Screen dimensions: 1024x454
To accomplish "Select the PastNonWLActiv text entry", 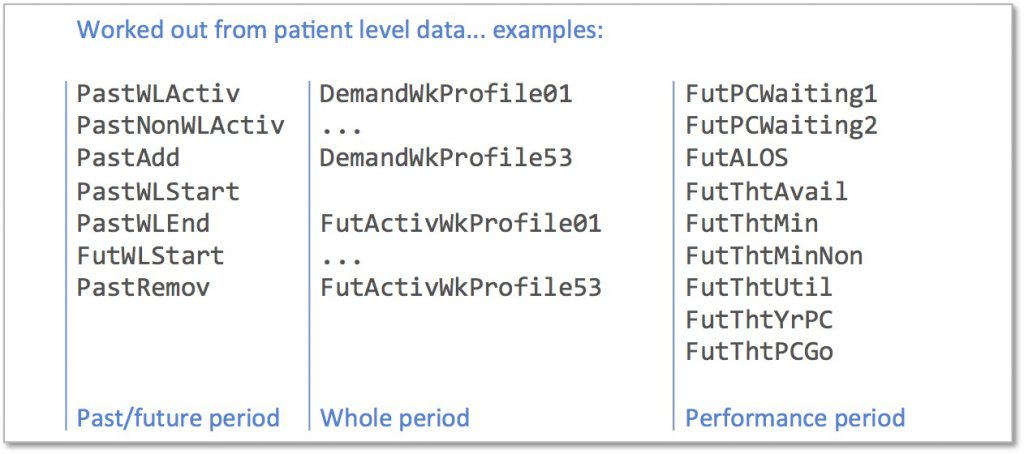I will [x=180, y=126].
